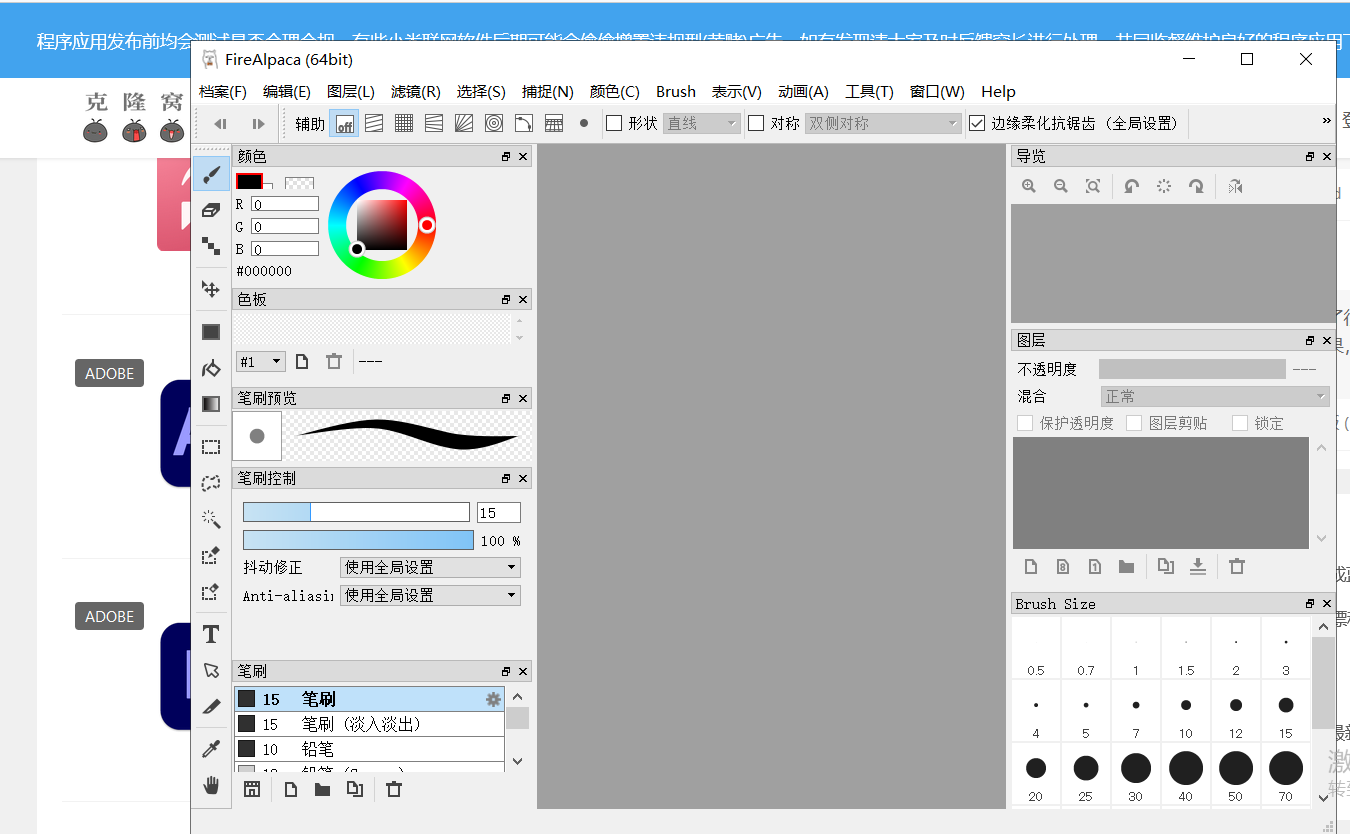Open the 混合 blend mode dropdown
1350x834 pixels.
(1215, 396)
